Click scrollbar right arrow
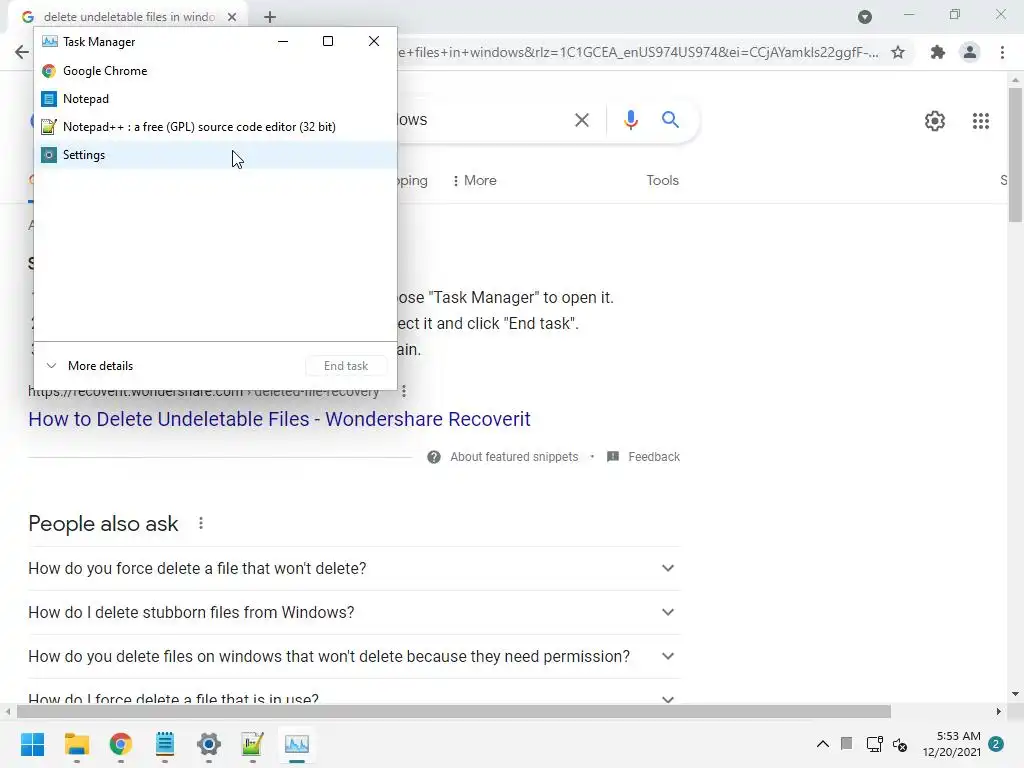Viewport: 1024px width, 768px height. coord(998,711)
